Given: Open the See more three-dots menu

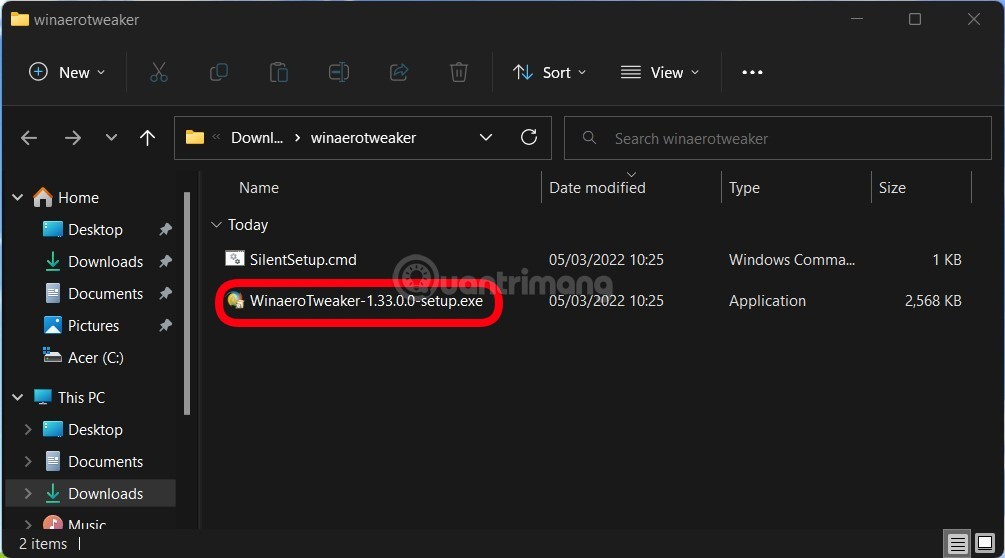Looking at the screenshot, I should 752,72.
